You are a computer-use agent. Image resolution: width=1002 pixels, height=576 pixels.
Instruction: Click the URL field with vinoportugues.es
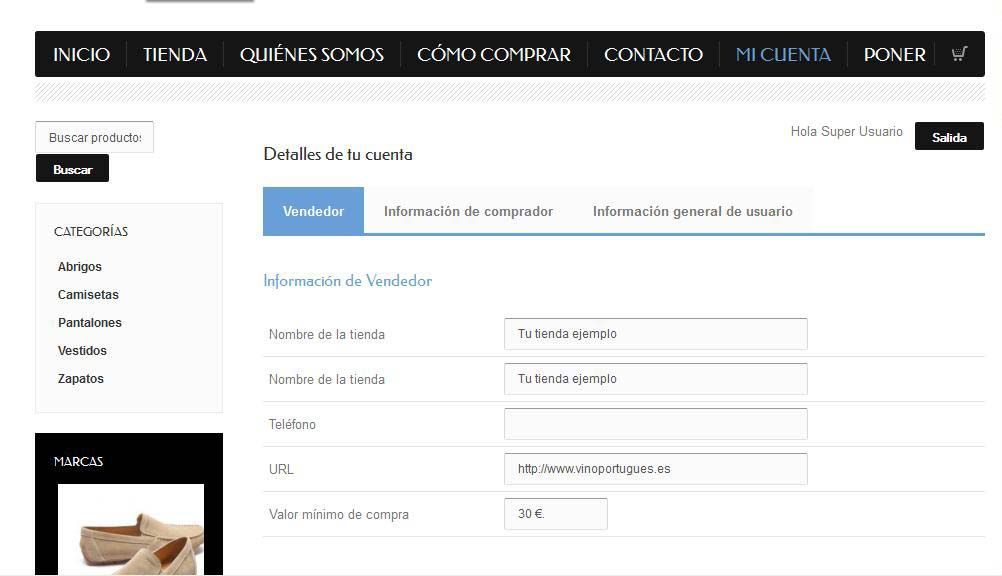coord(656,469)
